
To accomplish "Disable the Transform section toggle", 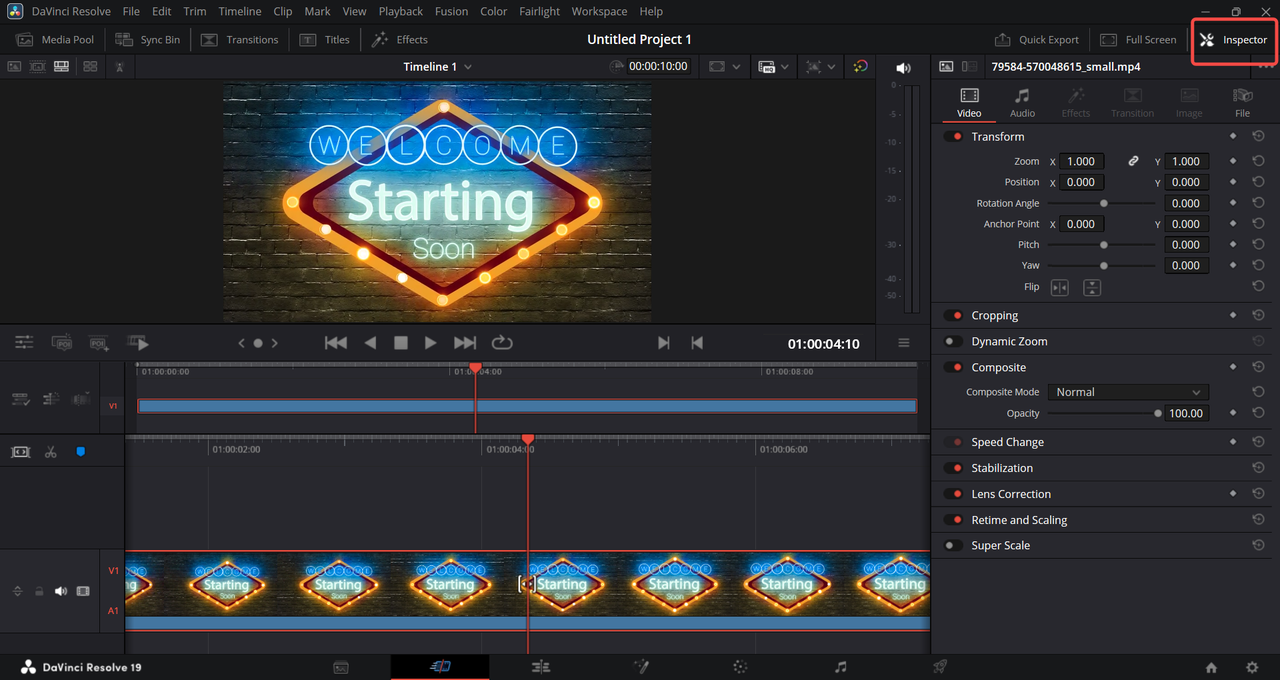I will click(954, 137).
